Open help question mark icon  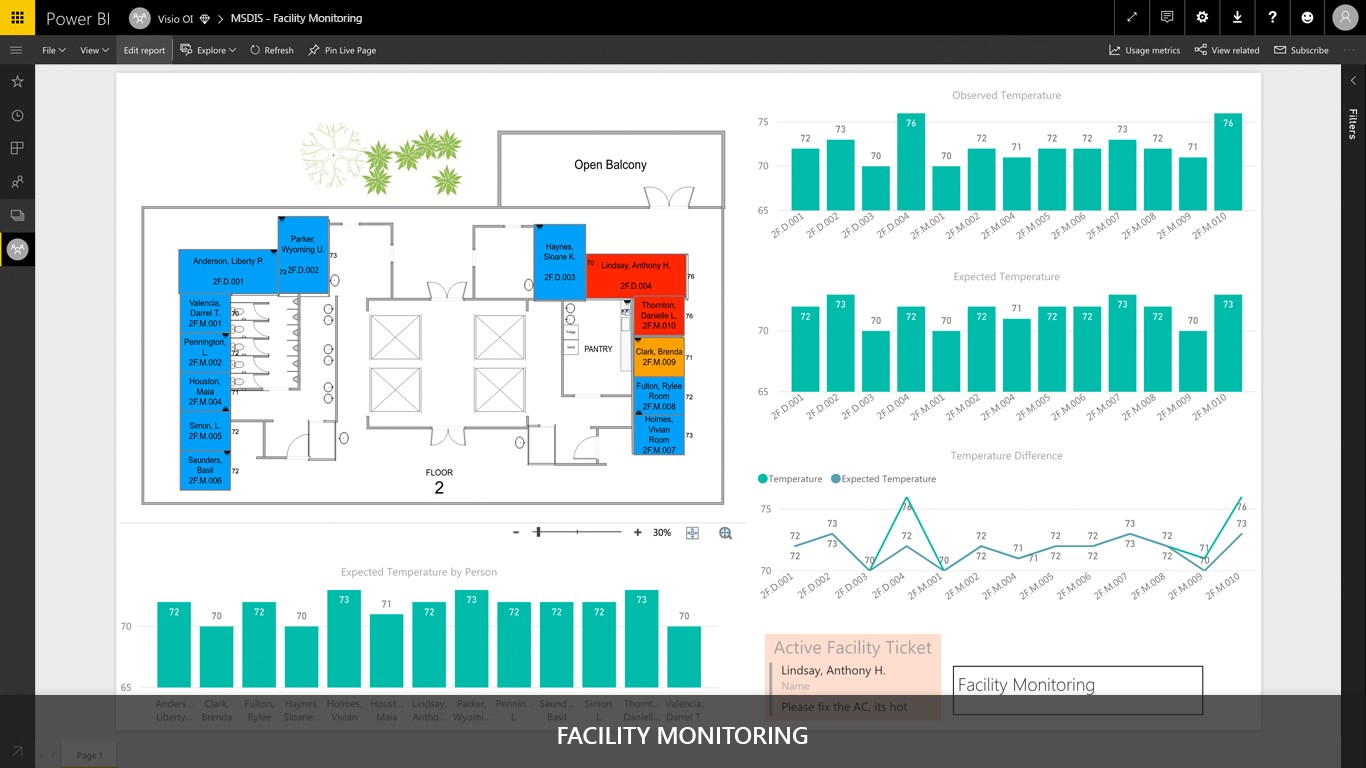click(1272, 17)
